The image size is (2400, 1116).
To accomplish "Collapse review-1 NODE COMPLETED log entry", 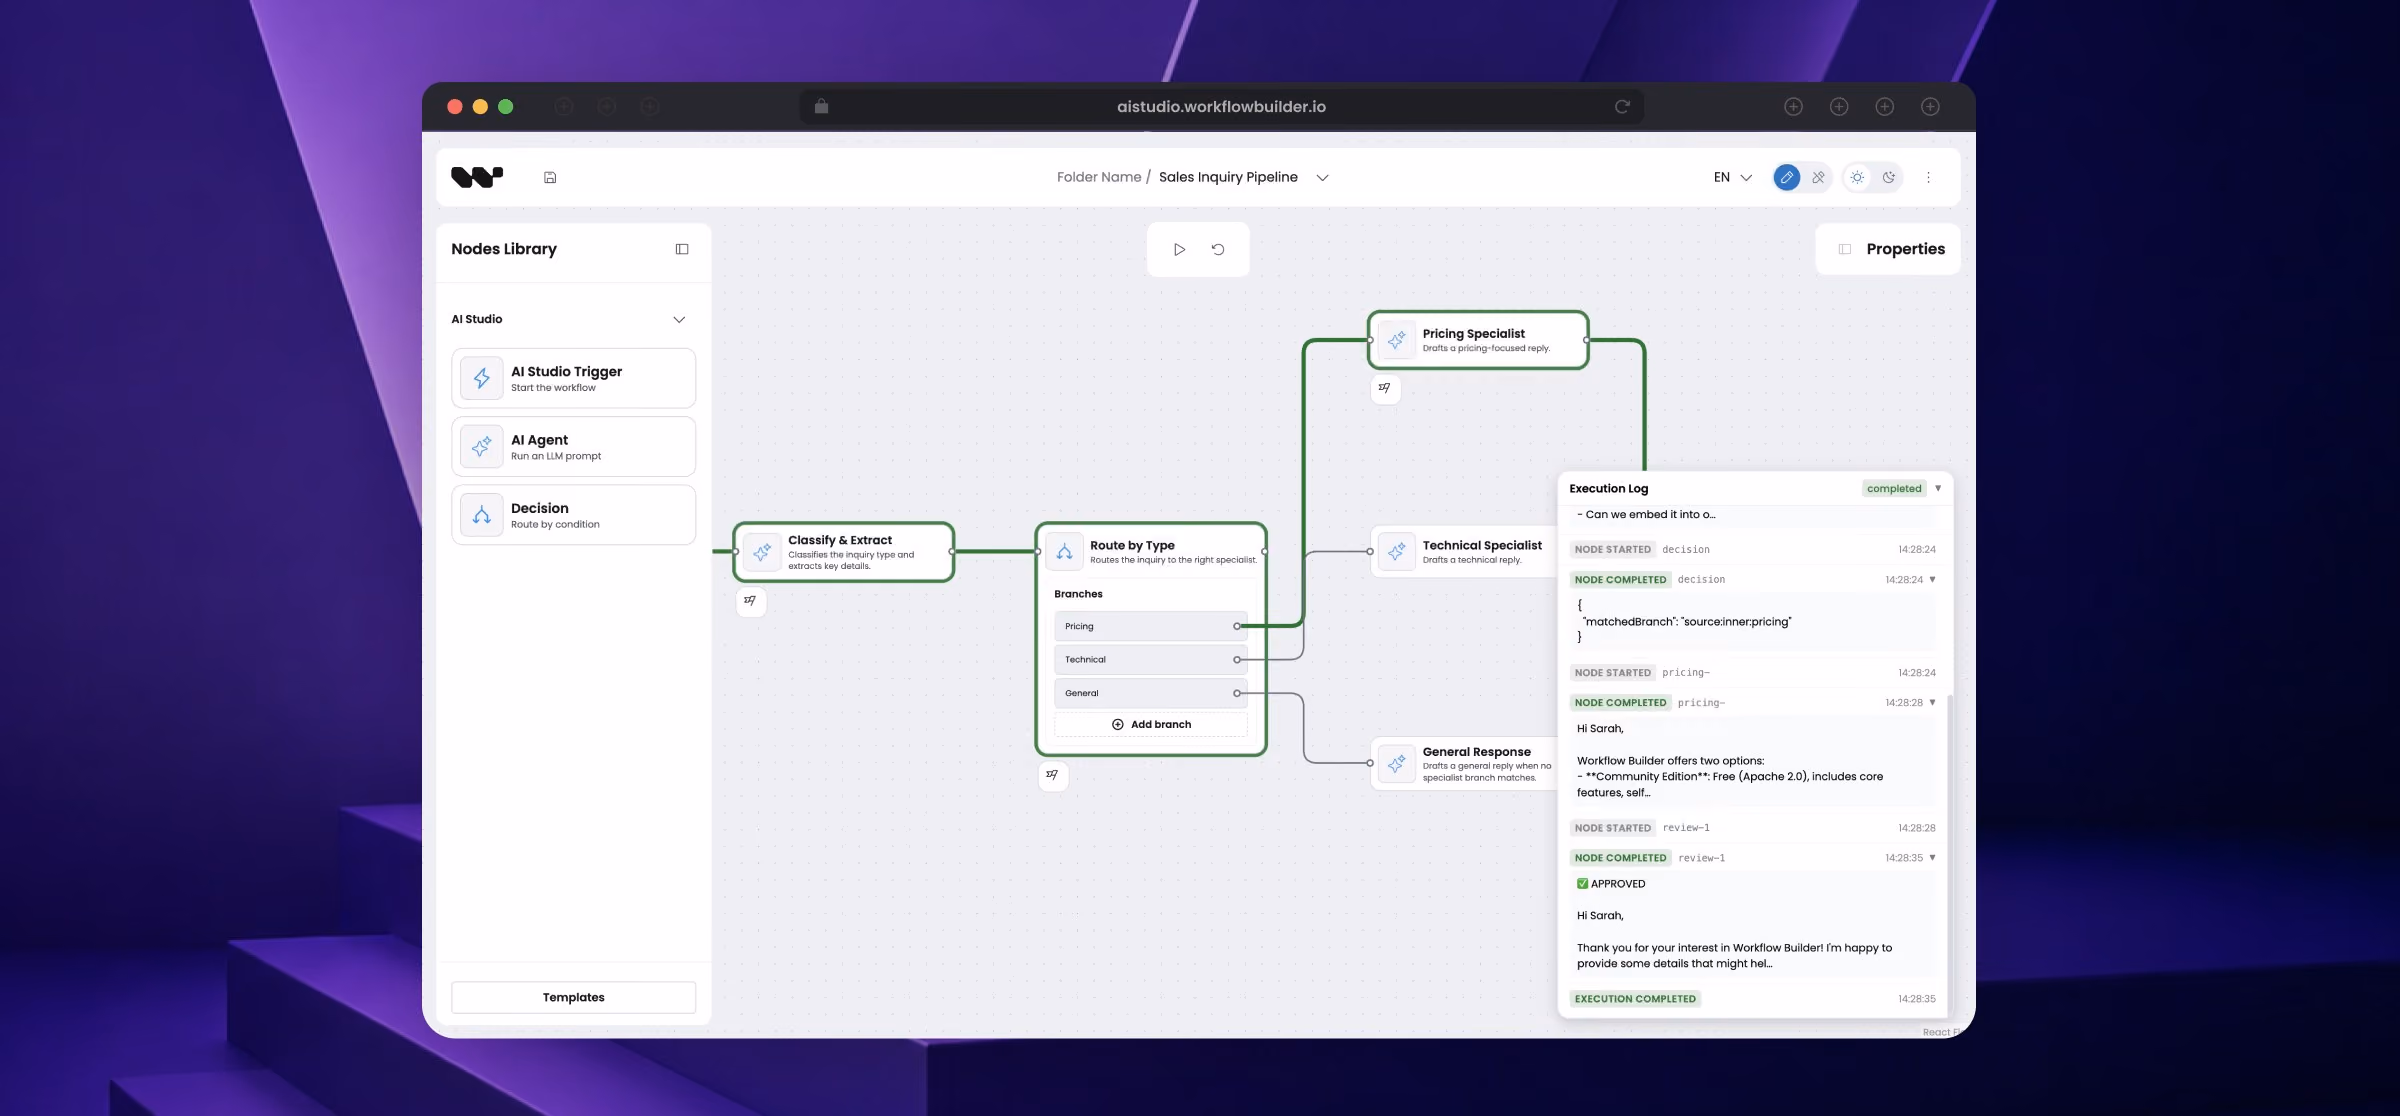I will click(1932, 858).
